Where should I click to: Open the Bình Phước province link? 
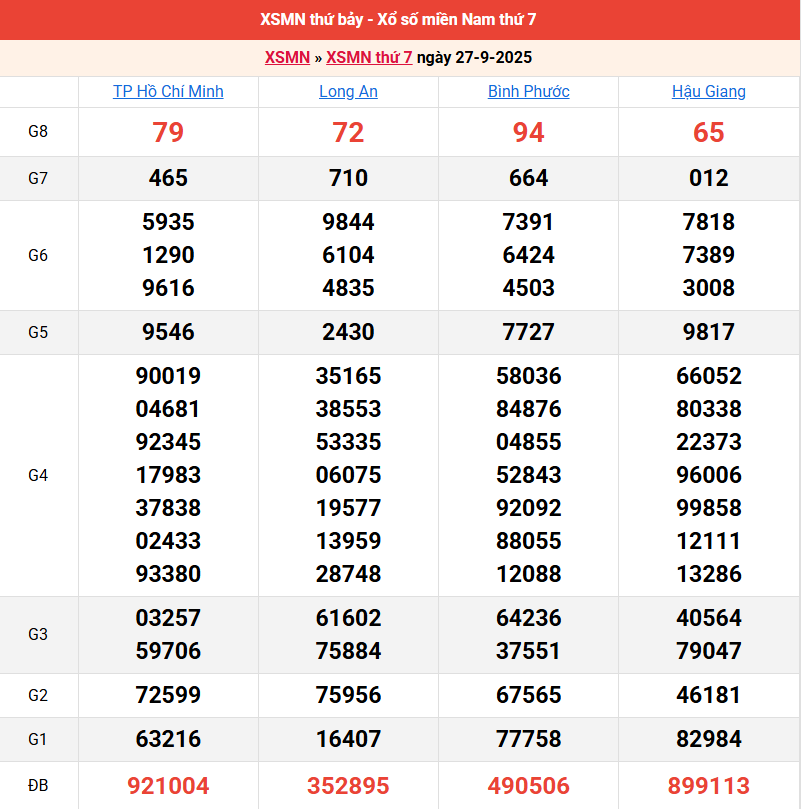point(528,92)
